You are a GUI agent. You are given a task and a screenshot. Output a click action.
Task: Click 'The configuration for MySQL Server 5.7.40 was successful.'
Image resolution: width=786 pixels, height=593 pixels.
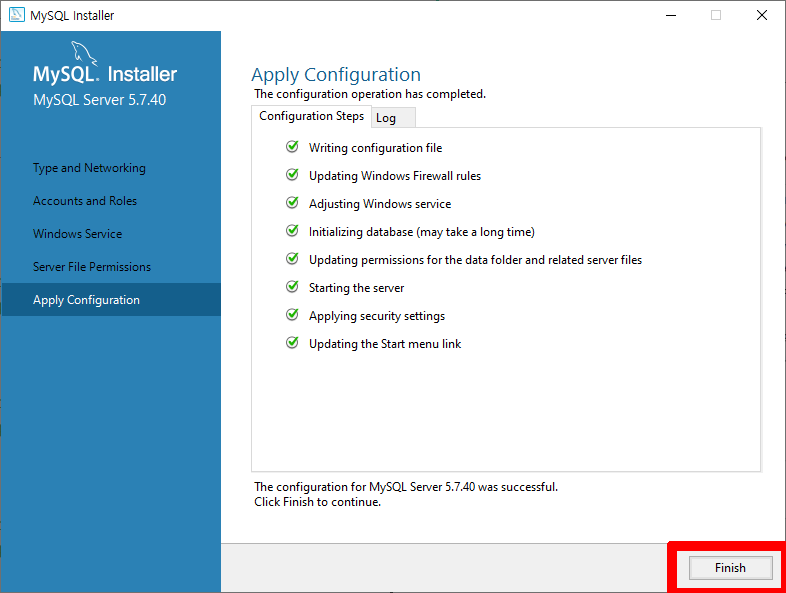point(406,487)
